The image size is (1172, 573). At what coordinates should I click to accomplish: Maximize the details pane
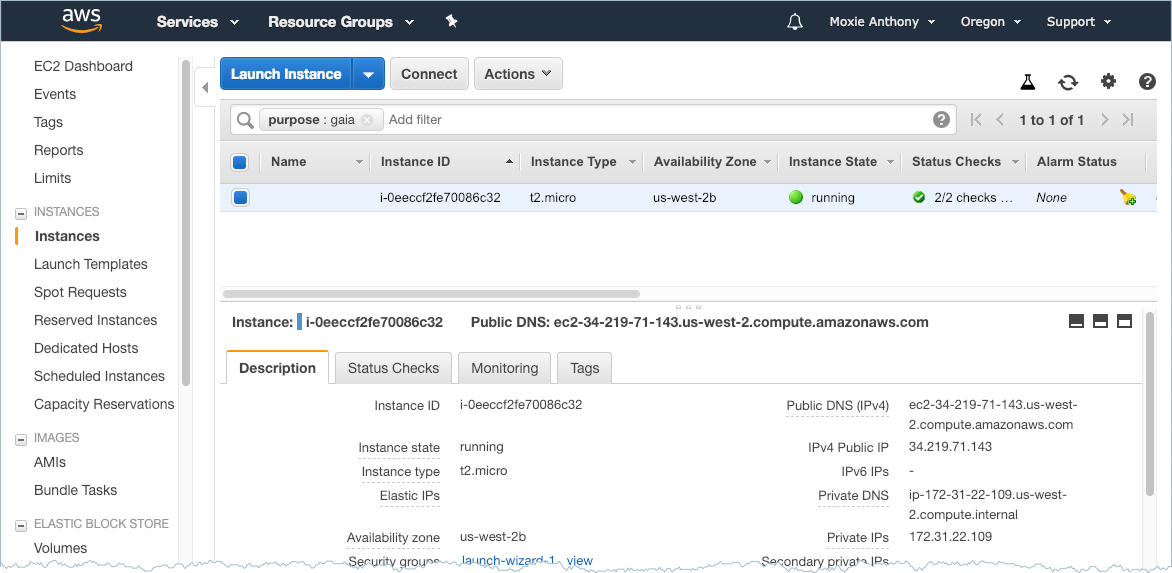pos(1124,321)
